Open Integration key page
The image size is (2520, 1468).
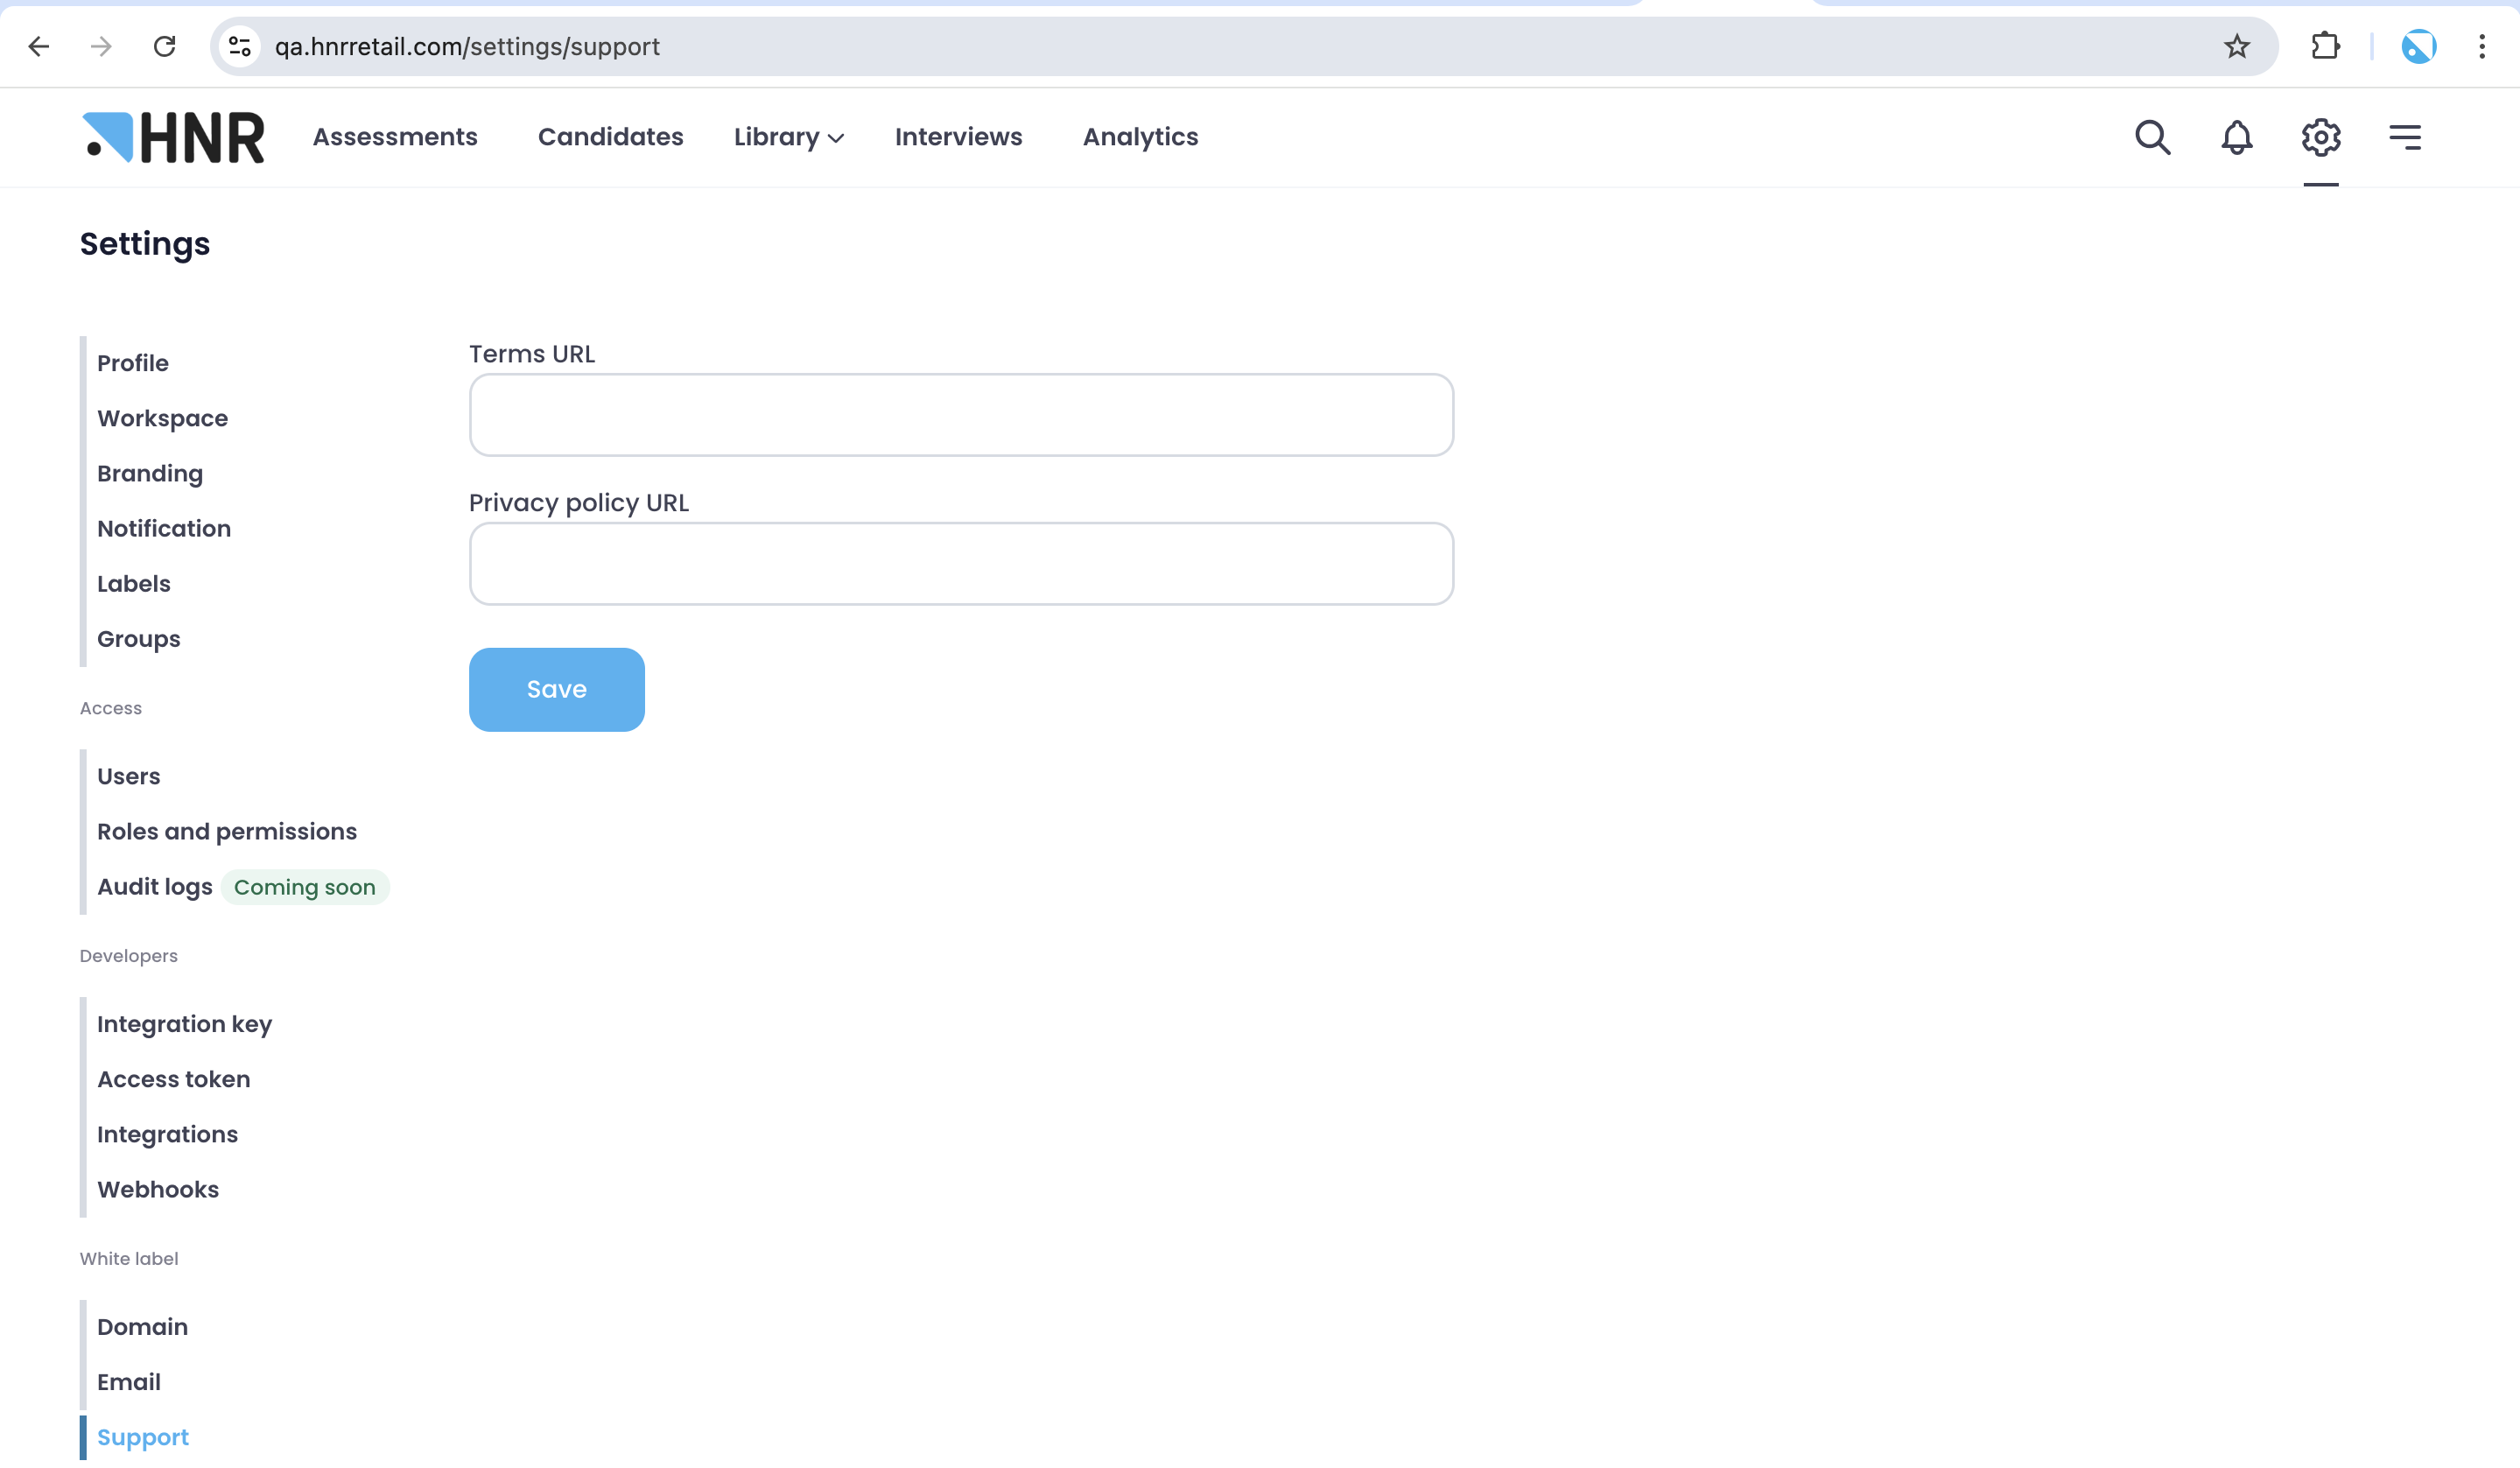[185, 1024]
